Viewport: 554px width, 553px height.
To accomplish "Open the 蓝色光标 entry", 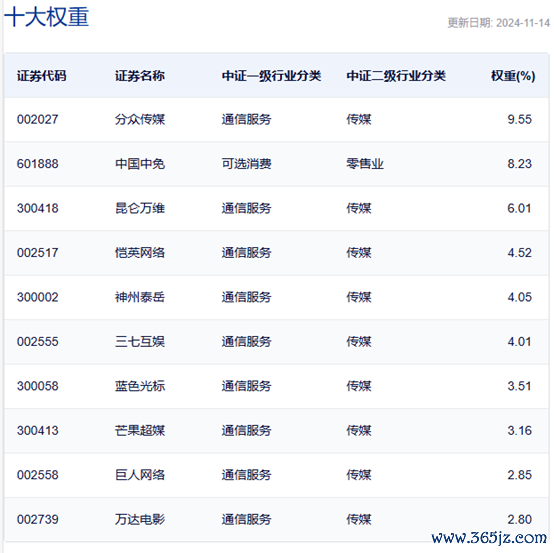I will (140, 386).
